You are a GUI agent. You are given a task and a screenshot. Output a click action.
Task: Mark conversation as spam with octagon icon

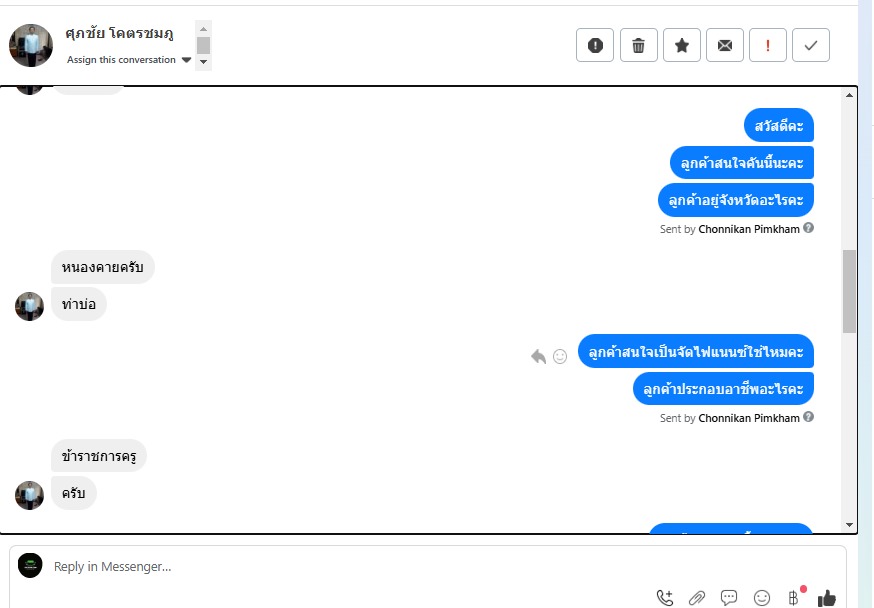[595, 45]
